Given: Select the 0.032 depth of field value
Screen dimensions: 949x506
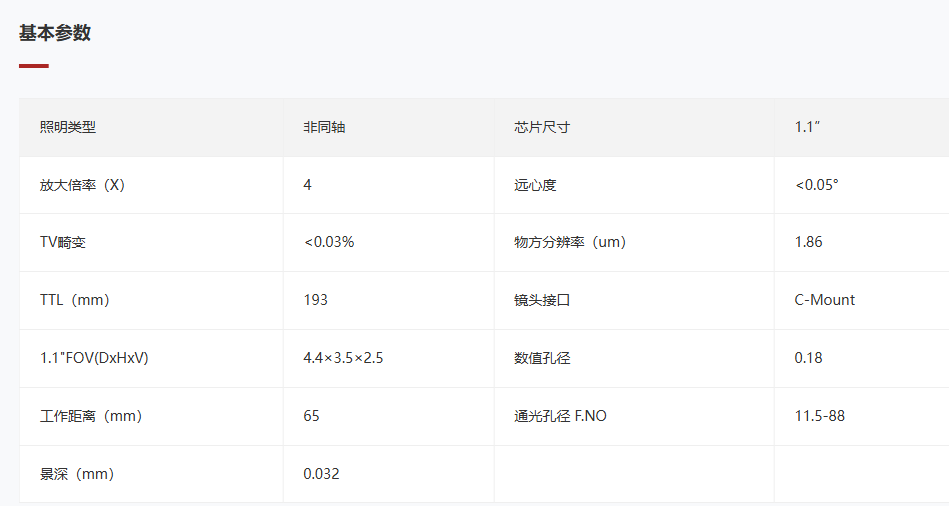Looking at the screenshot, I should point(321,474).
